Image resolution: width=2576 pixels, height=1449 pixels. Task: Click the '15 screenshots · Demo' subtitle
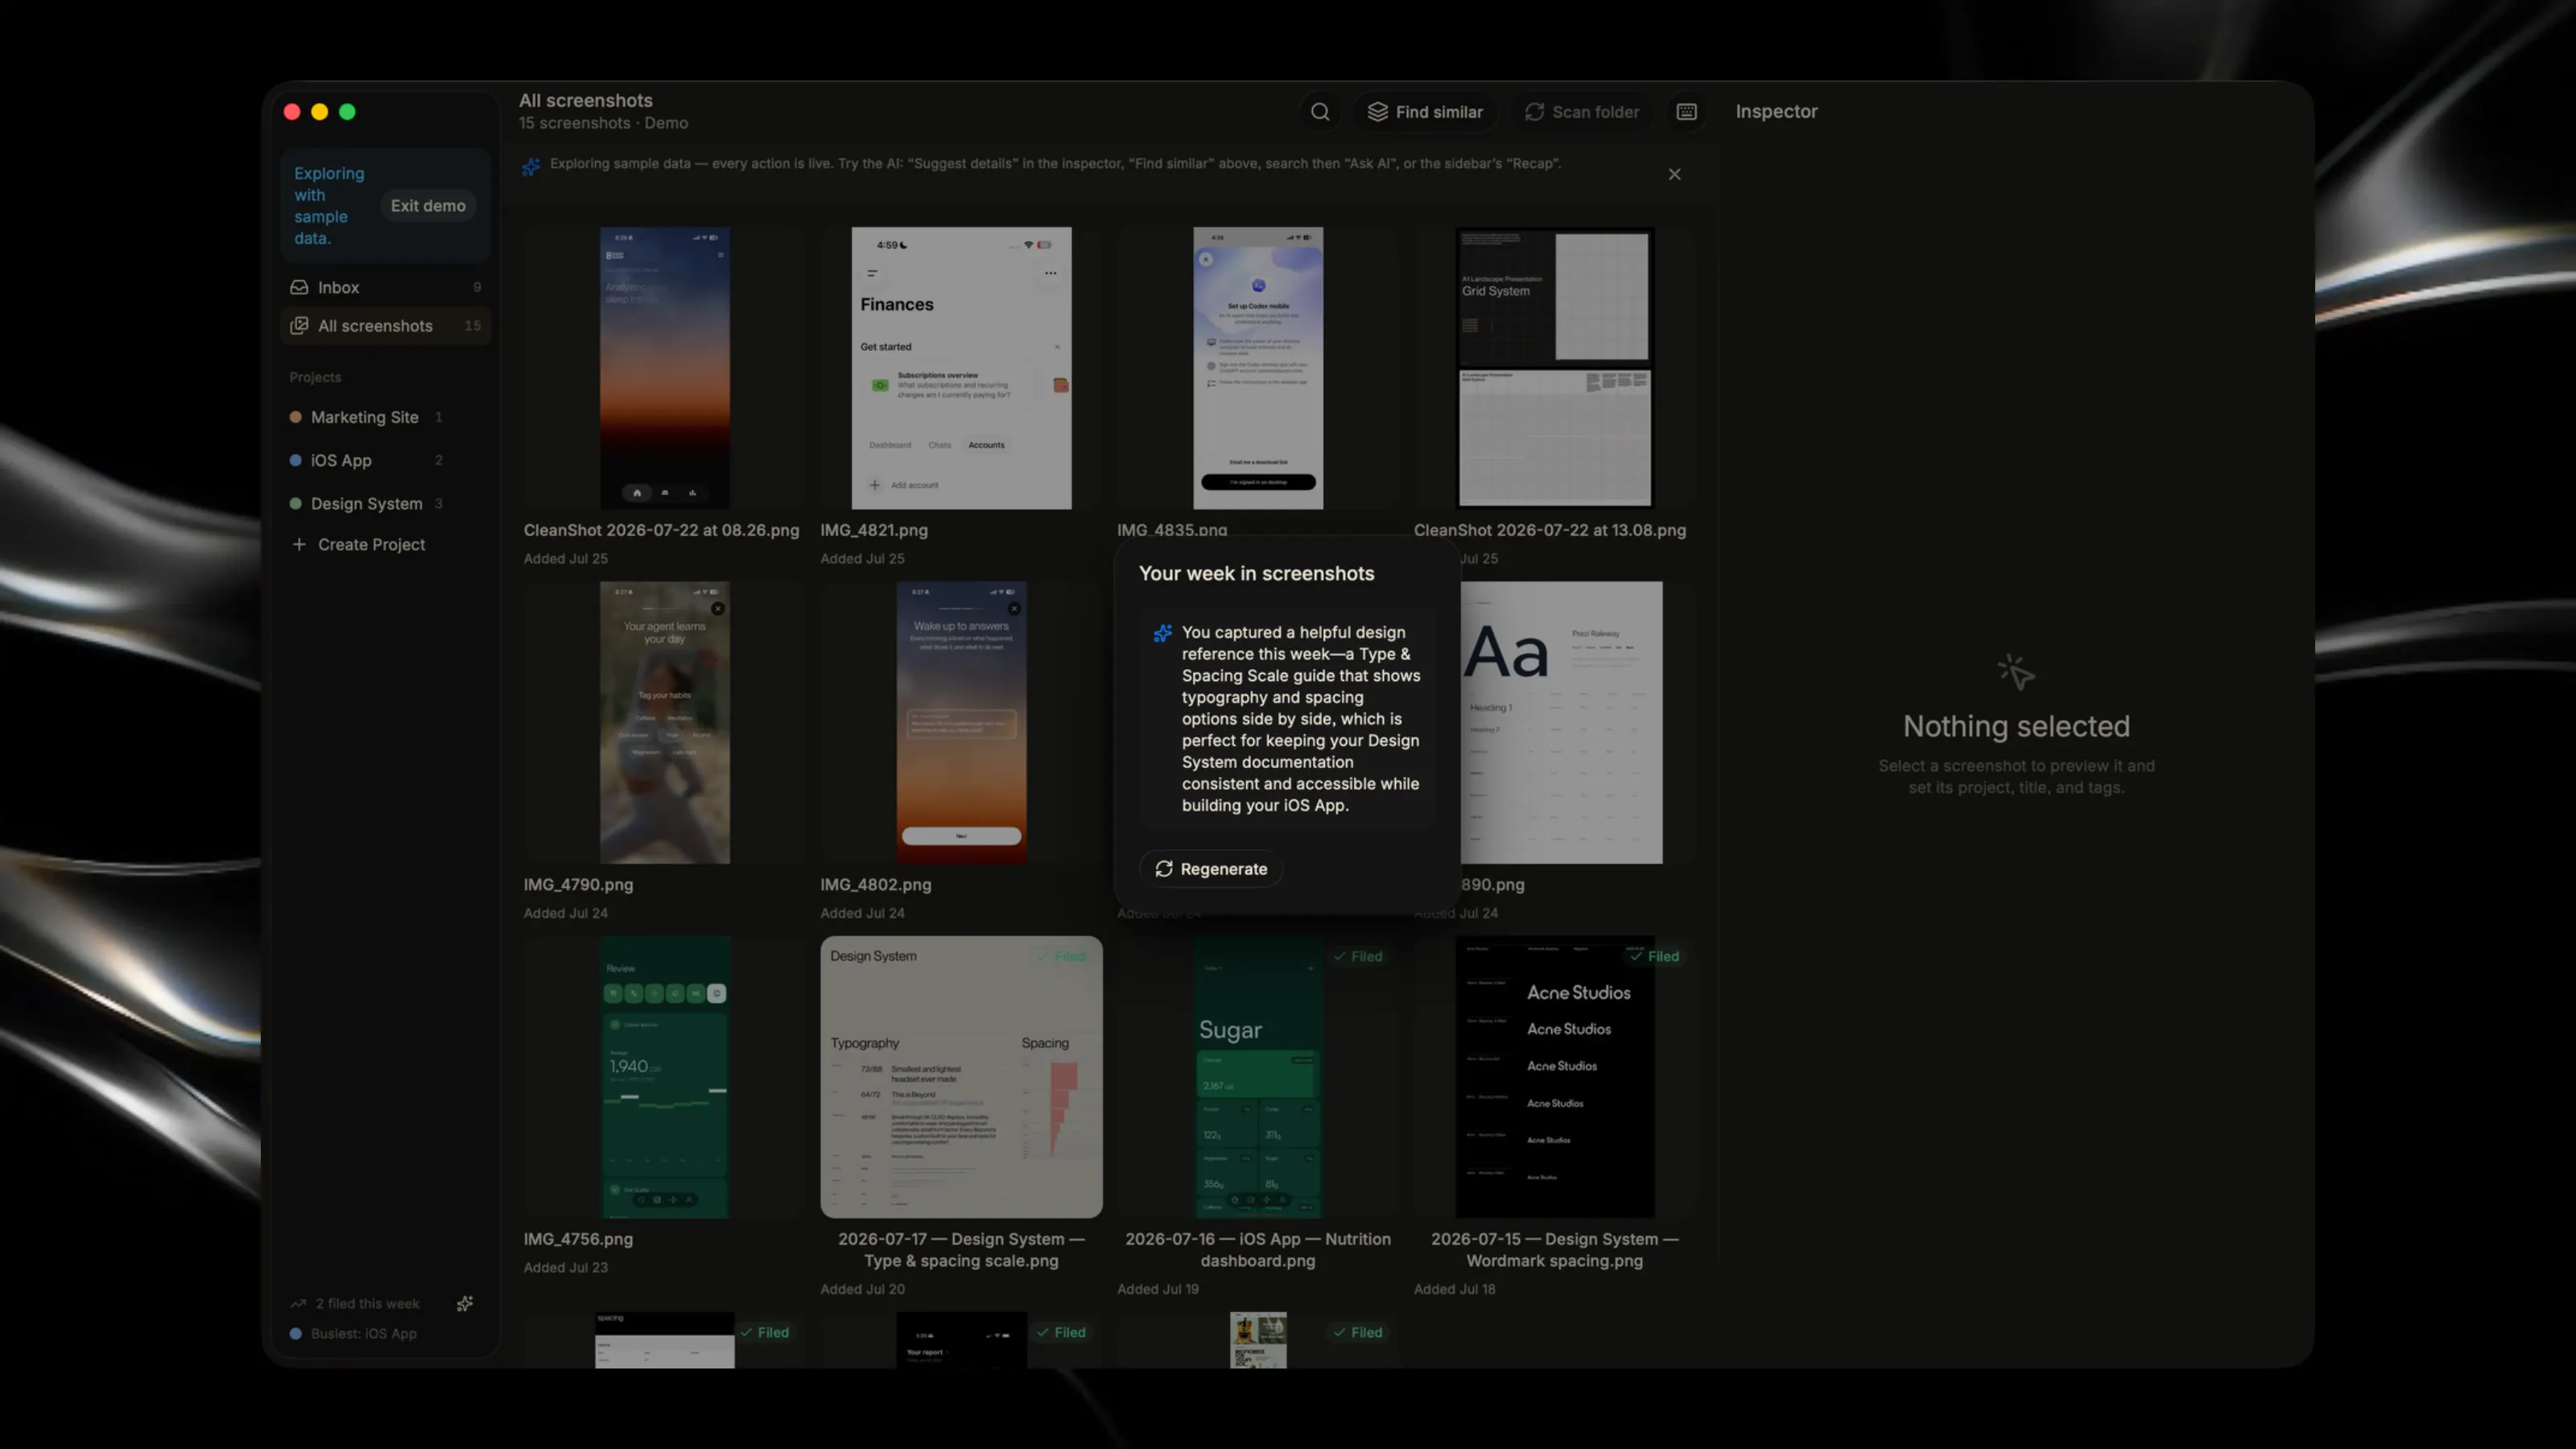point(603,123)
